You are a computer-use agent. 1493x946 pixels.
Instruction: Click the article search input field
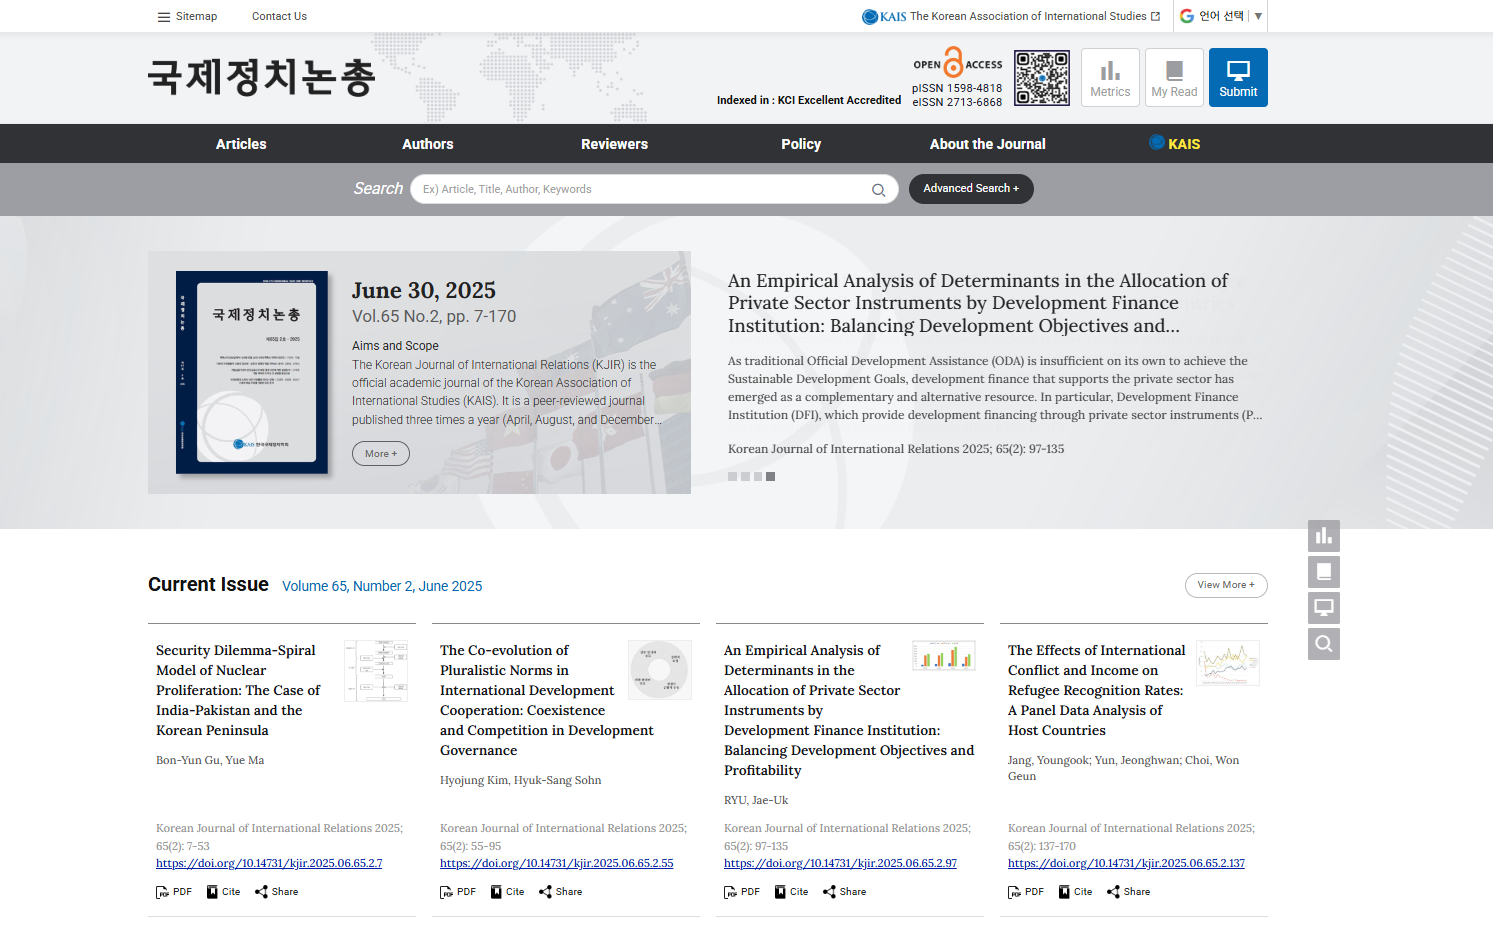pyautogui.click(x=640, y=189)
